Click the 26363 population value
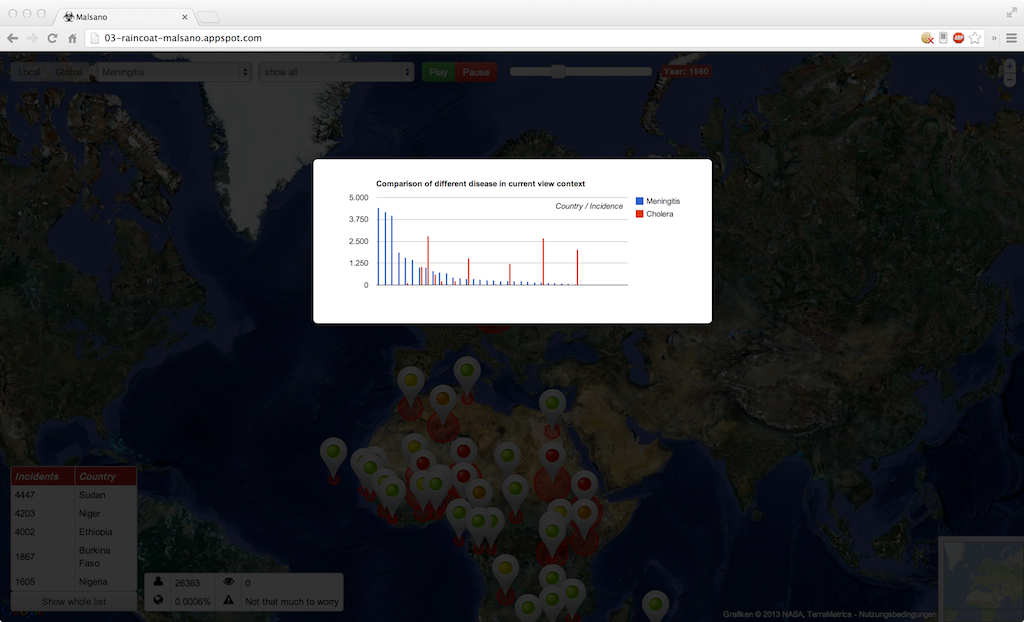The width and height of the screenshot is (1024, 622). pos(187,583)
